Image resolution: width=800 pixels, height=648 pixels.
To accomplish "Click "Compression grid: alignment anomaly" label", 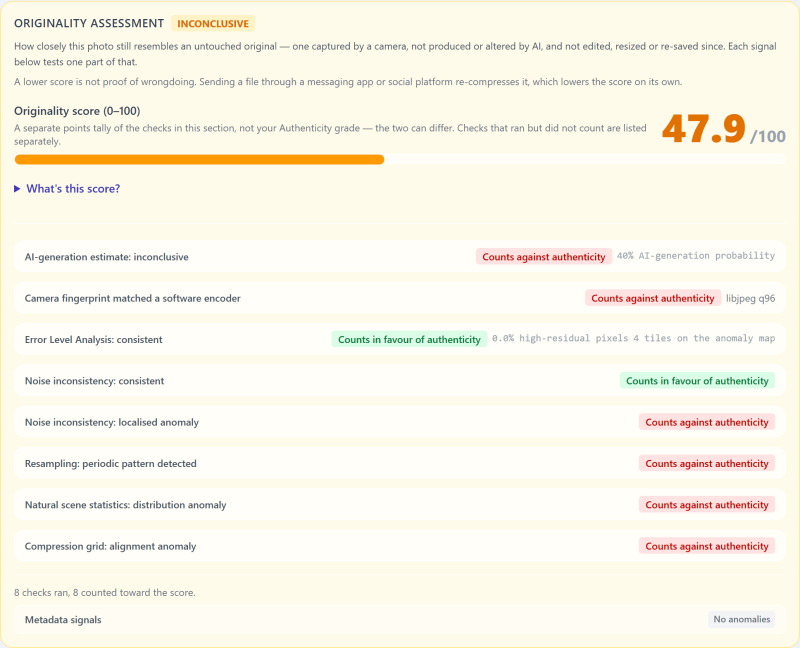I will tap(110, 546).
